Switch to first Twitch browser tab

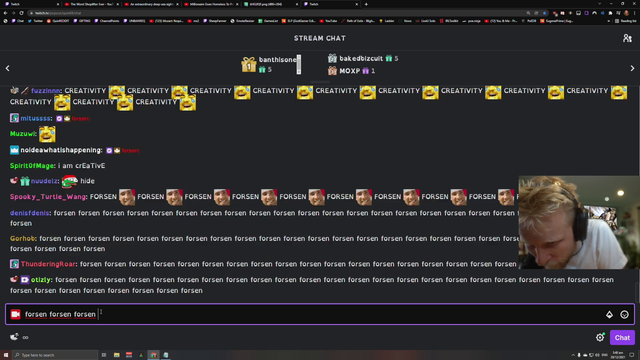coord(31,4)
